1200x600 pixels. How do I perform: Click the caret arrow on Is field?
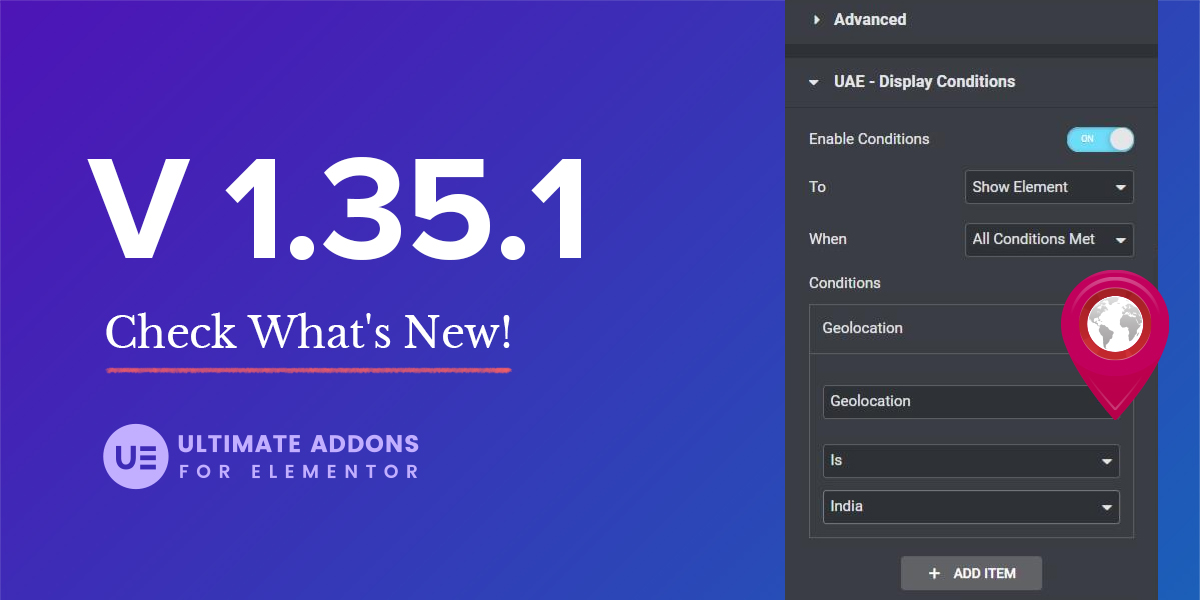(1106, 462)
